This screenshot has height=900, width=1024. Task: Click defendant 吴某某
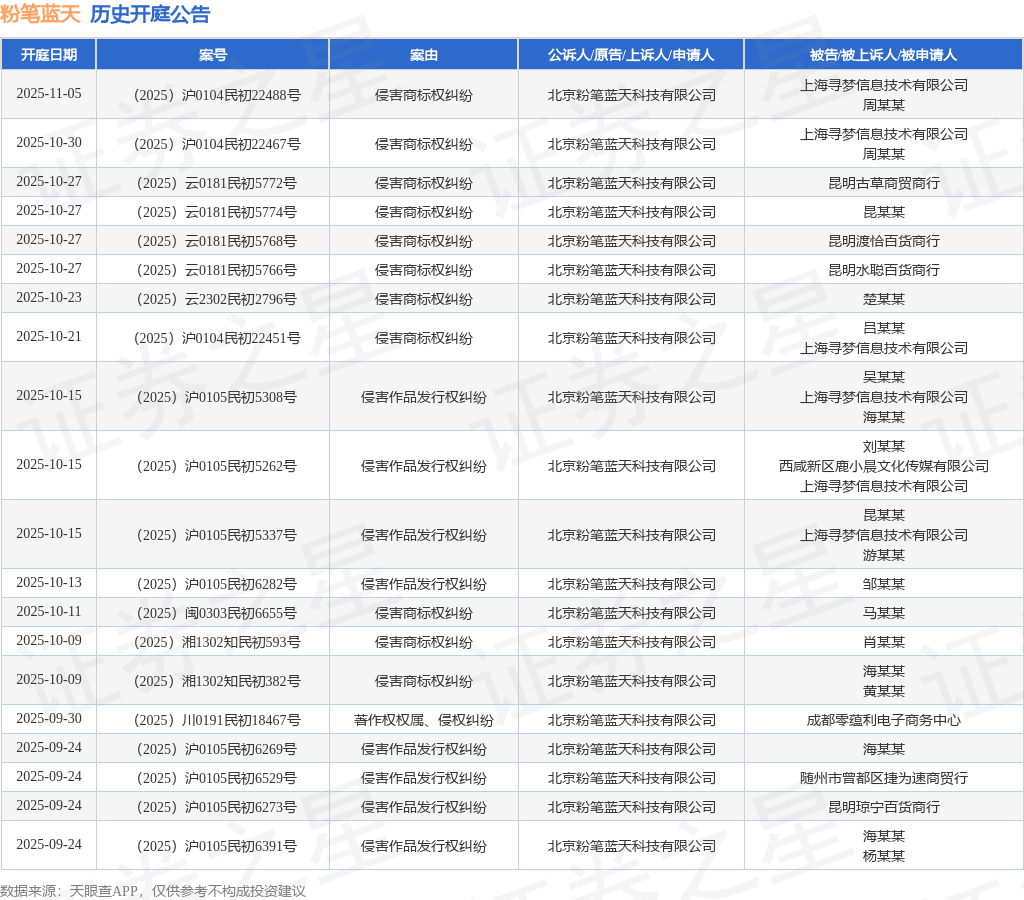click(x=884, y=378)
